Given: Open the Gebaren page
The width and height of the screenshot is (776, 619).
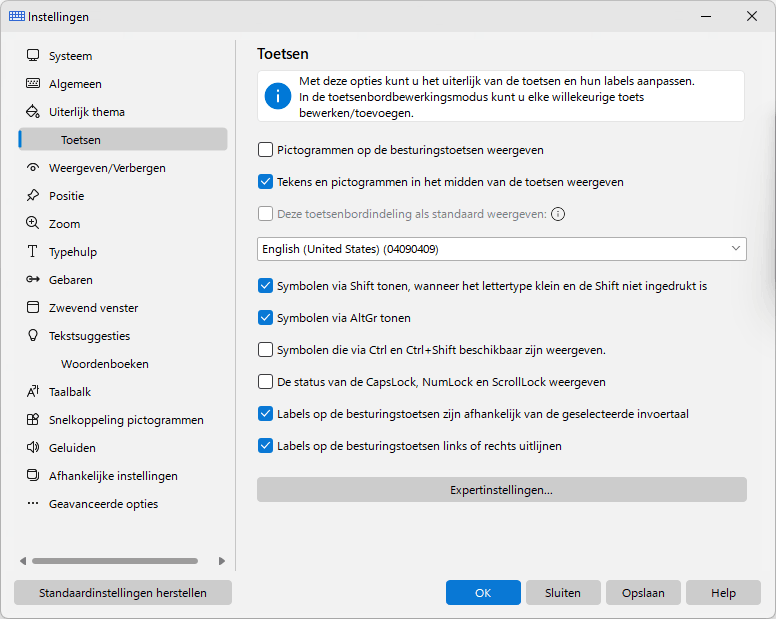Looking at the screenshot, I should click(x=123, y=280).
